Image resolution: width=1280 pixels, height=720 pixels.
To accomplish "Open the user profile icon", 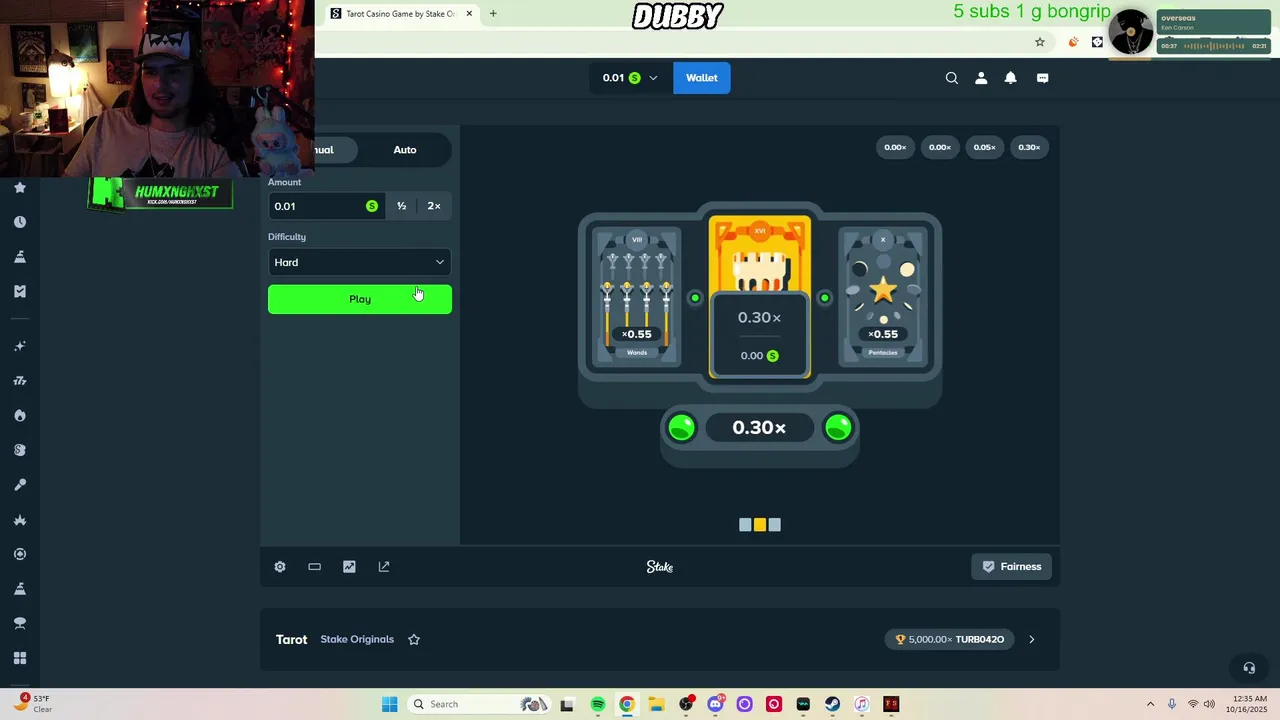I will click(981, 78).
